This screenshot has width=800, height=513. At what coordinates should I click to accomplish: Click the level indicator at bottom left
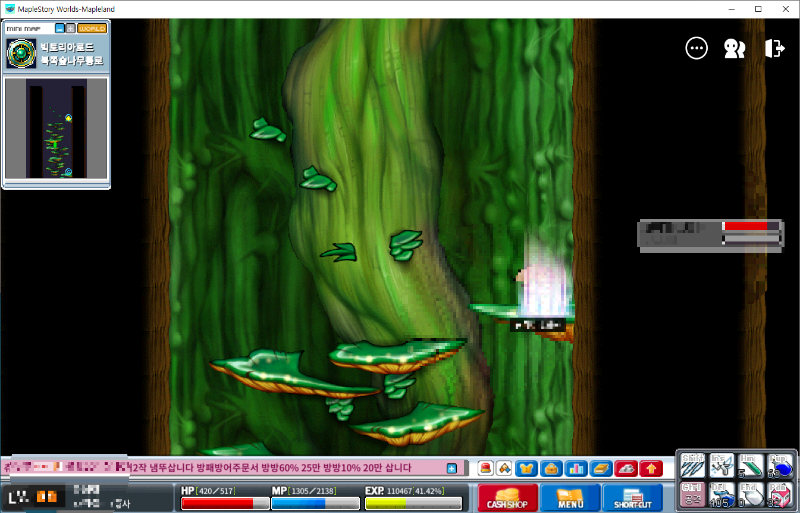tap(33, 497)
